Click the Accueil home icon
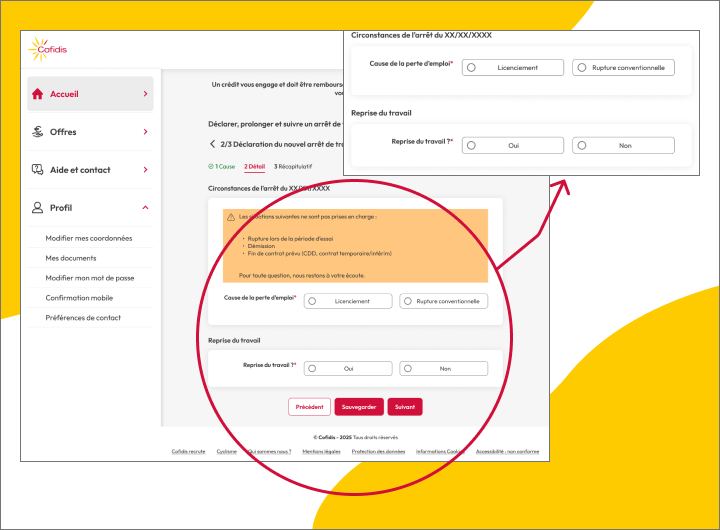This screenshot has height=530, width=720. tap(38, 94)
